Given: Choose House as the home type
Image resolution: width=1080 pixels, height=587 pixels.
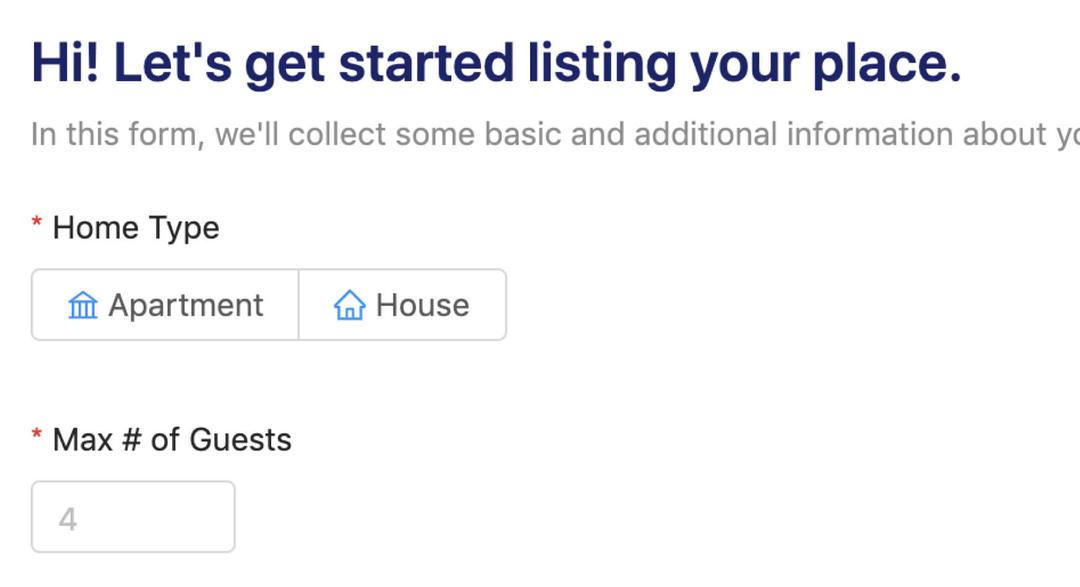Looking at the screenshot, I should tap(402, 305).
